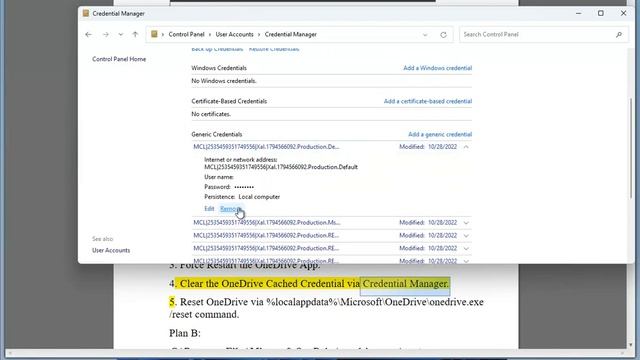The width and height of the screenshot is (640, 360).
Task: Close the Credential Manager window
Action: pos(623,13)
